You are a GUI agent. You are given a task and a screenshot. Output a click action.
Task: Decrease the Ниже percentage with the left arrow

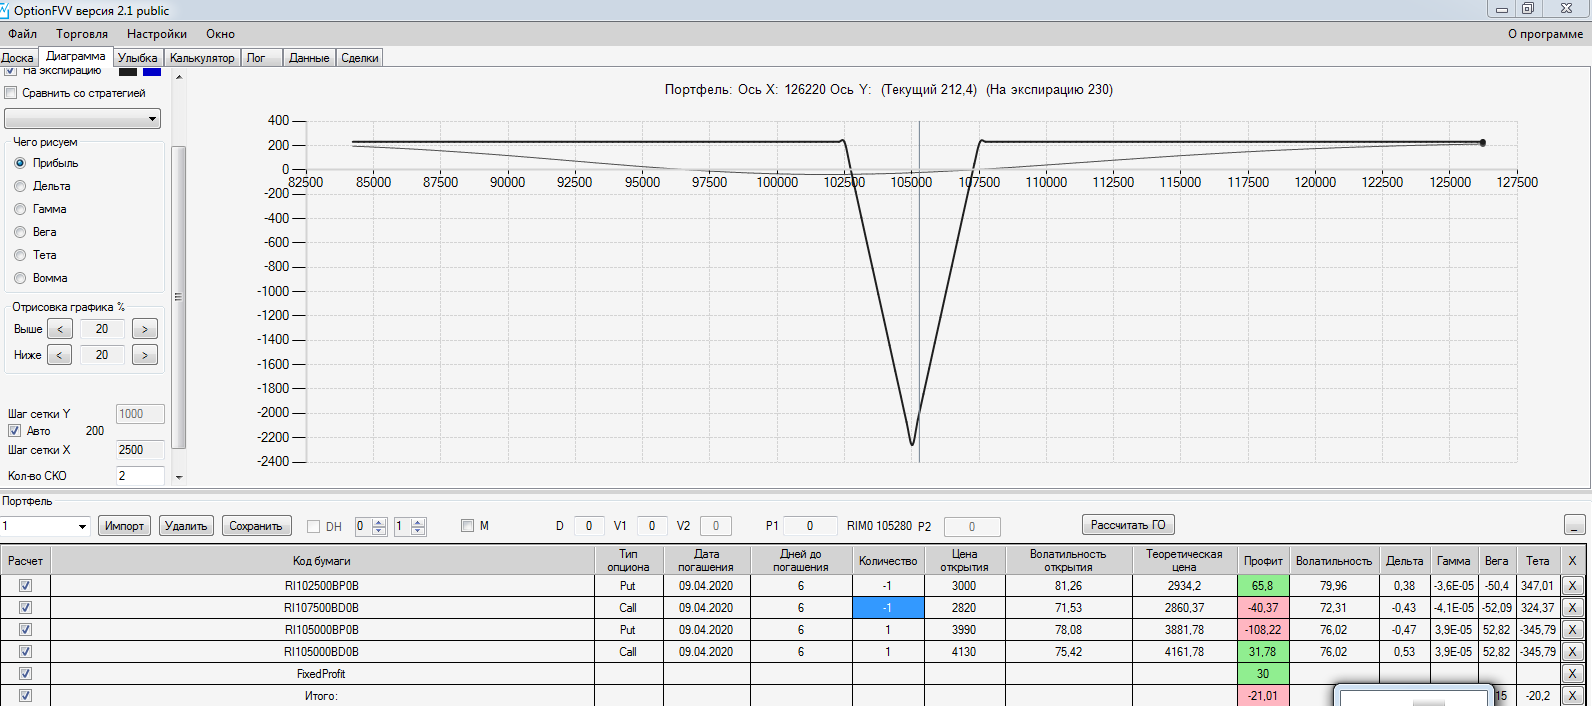point(60,355)
